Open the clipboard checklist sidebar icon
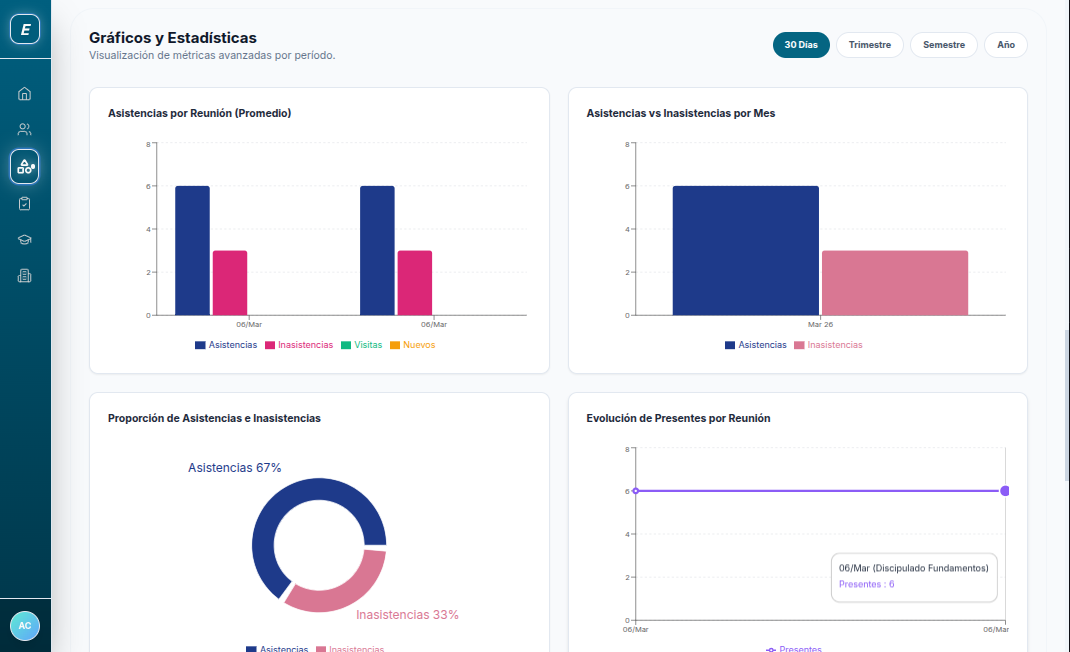1070x652 pixels. click(25, 203)
